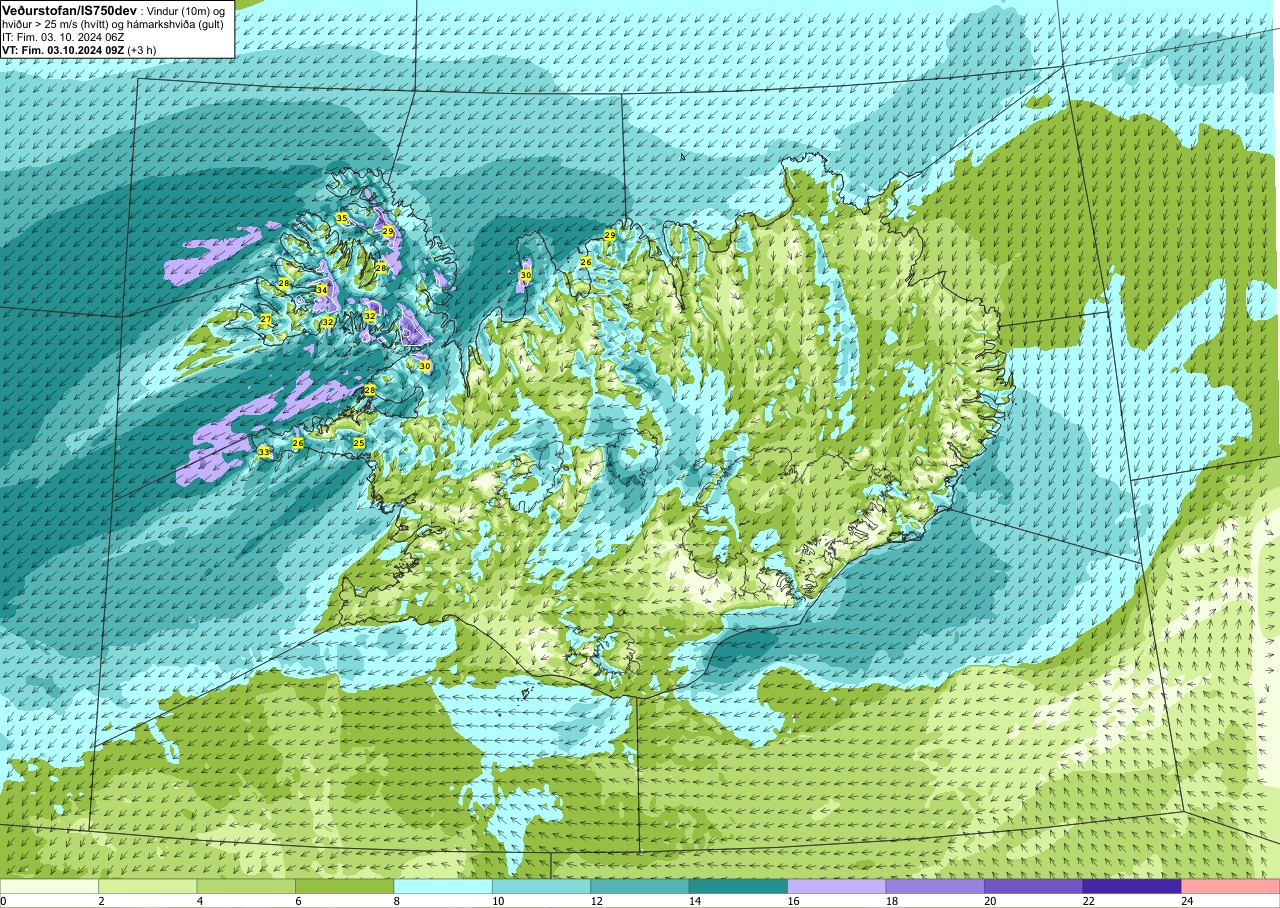Click the yellow gust marker 27
This screenshot has width=1280, height=908.
click(x=266, y=320)
